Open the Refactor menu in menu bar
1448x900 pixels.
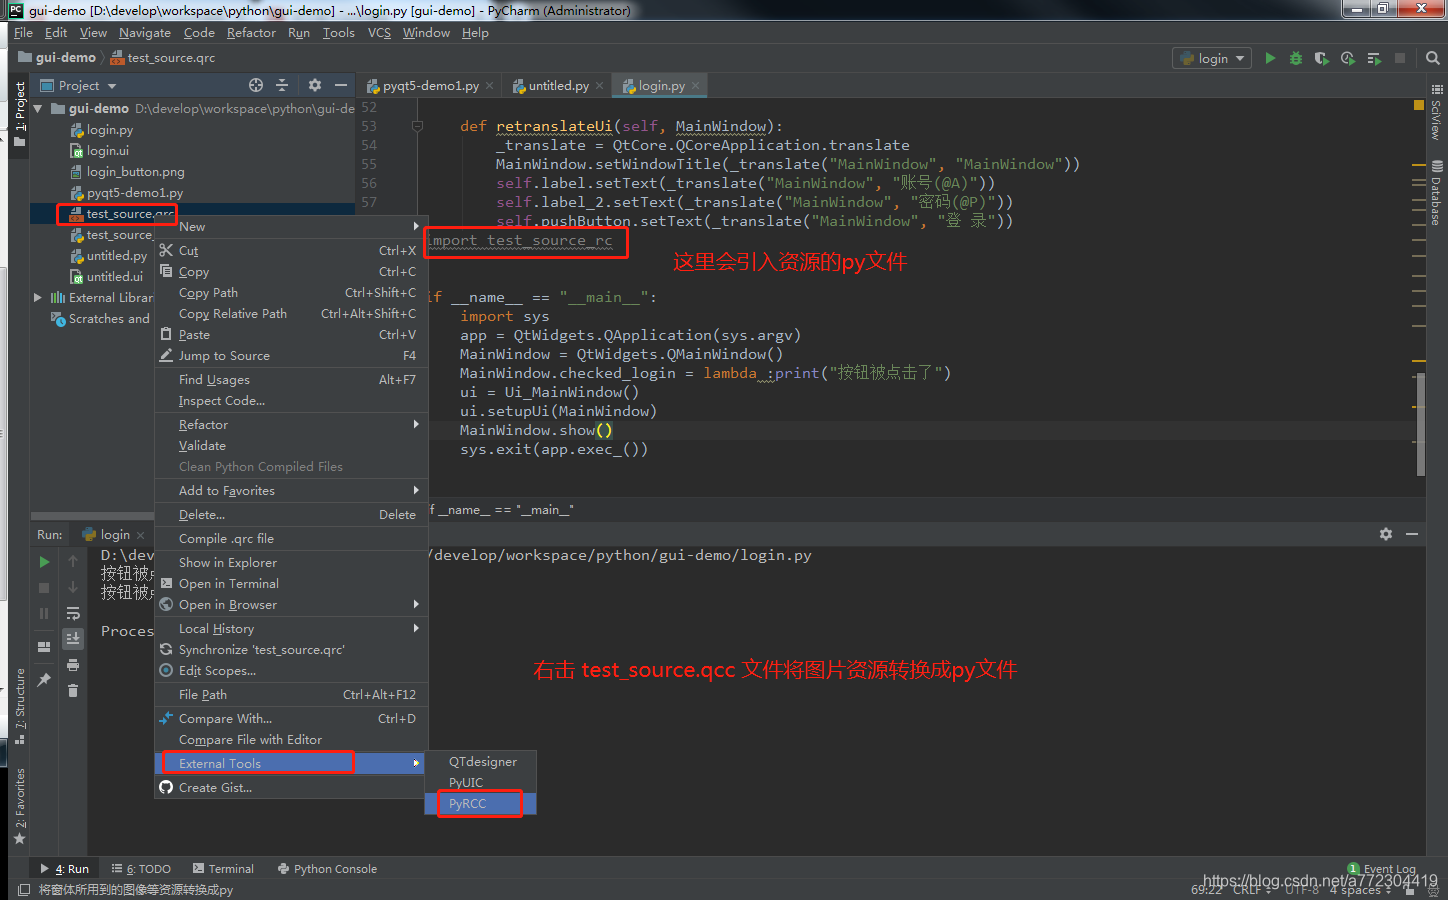point(251,33)
